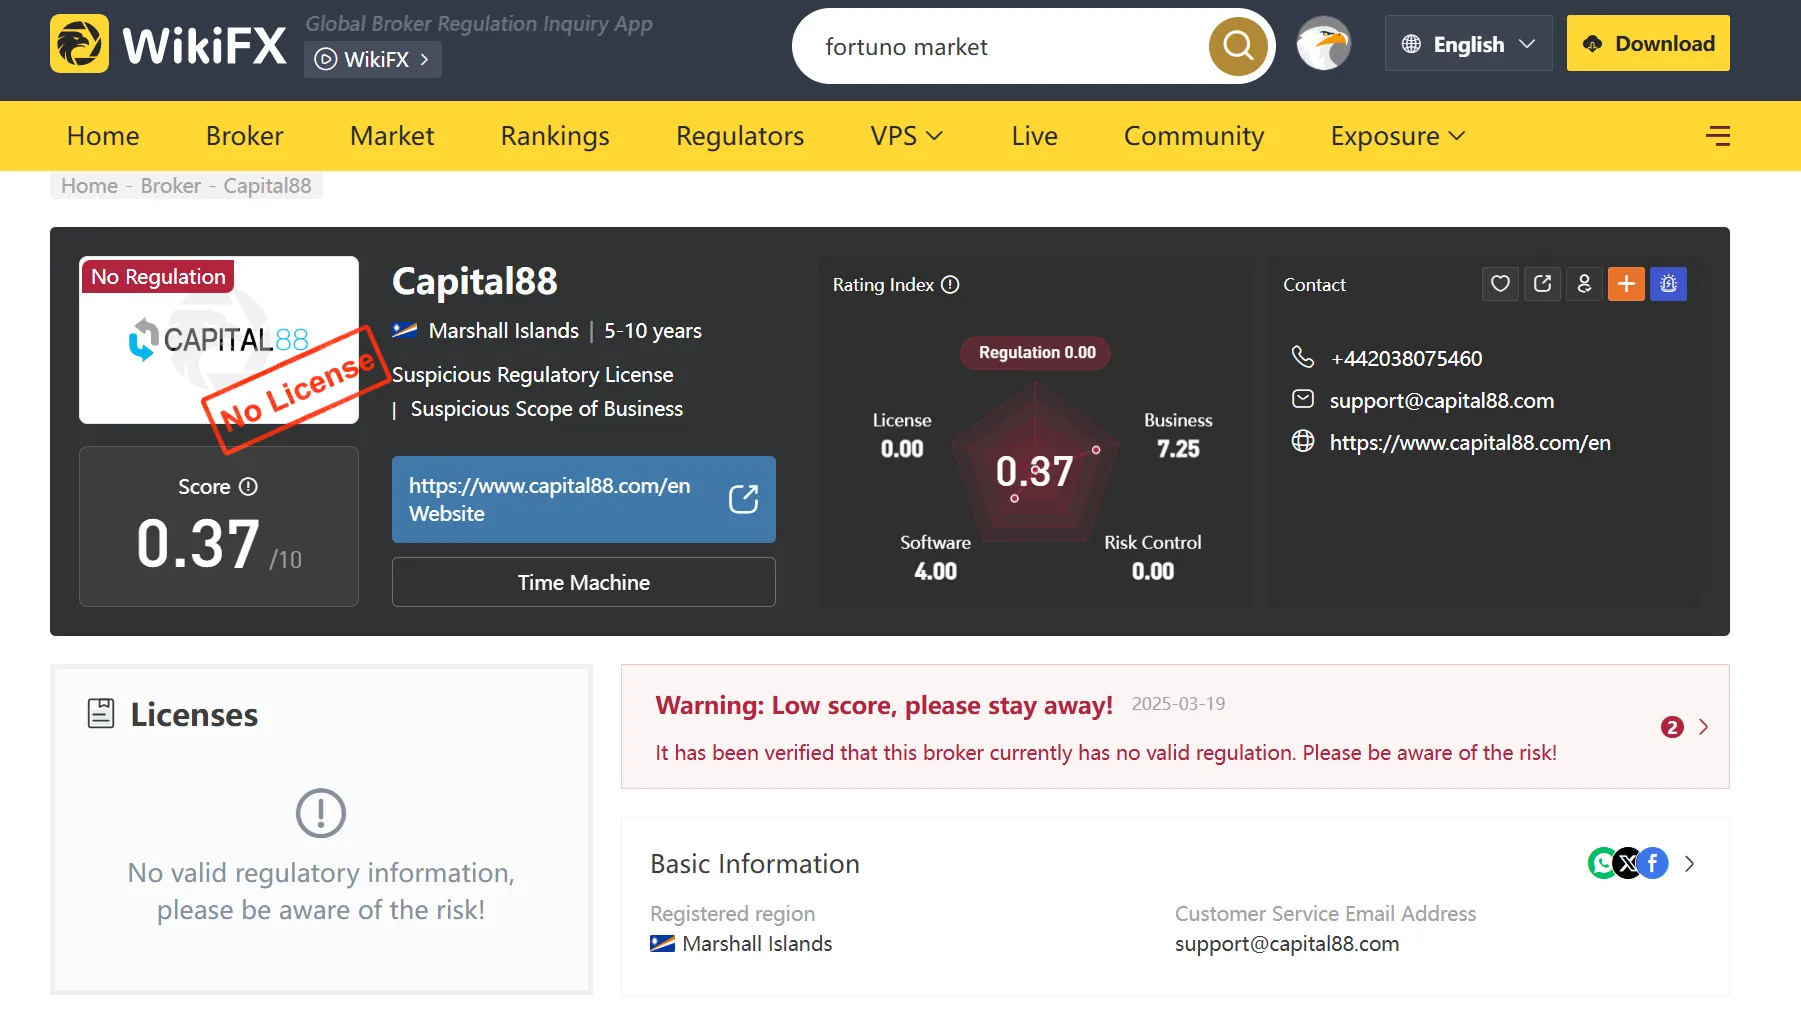Click the yellow Download button
The height and width of the screenshot is (1023, 1801).
[1648, 43]
